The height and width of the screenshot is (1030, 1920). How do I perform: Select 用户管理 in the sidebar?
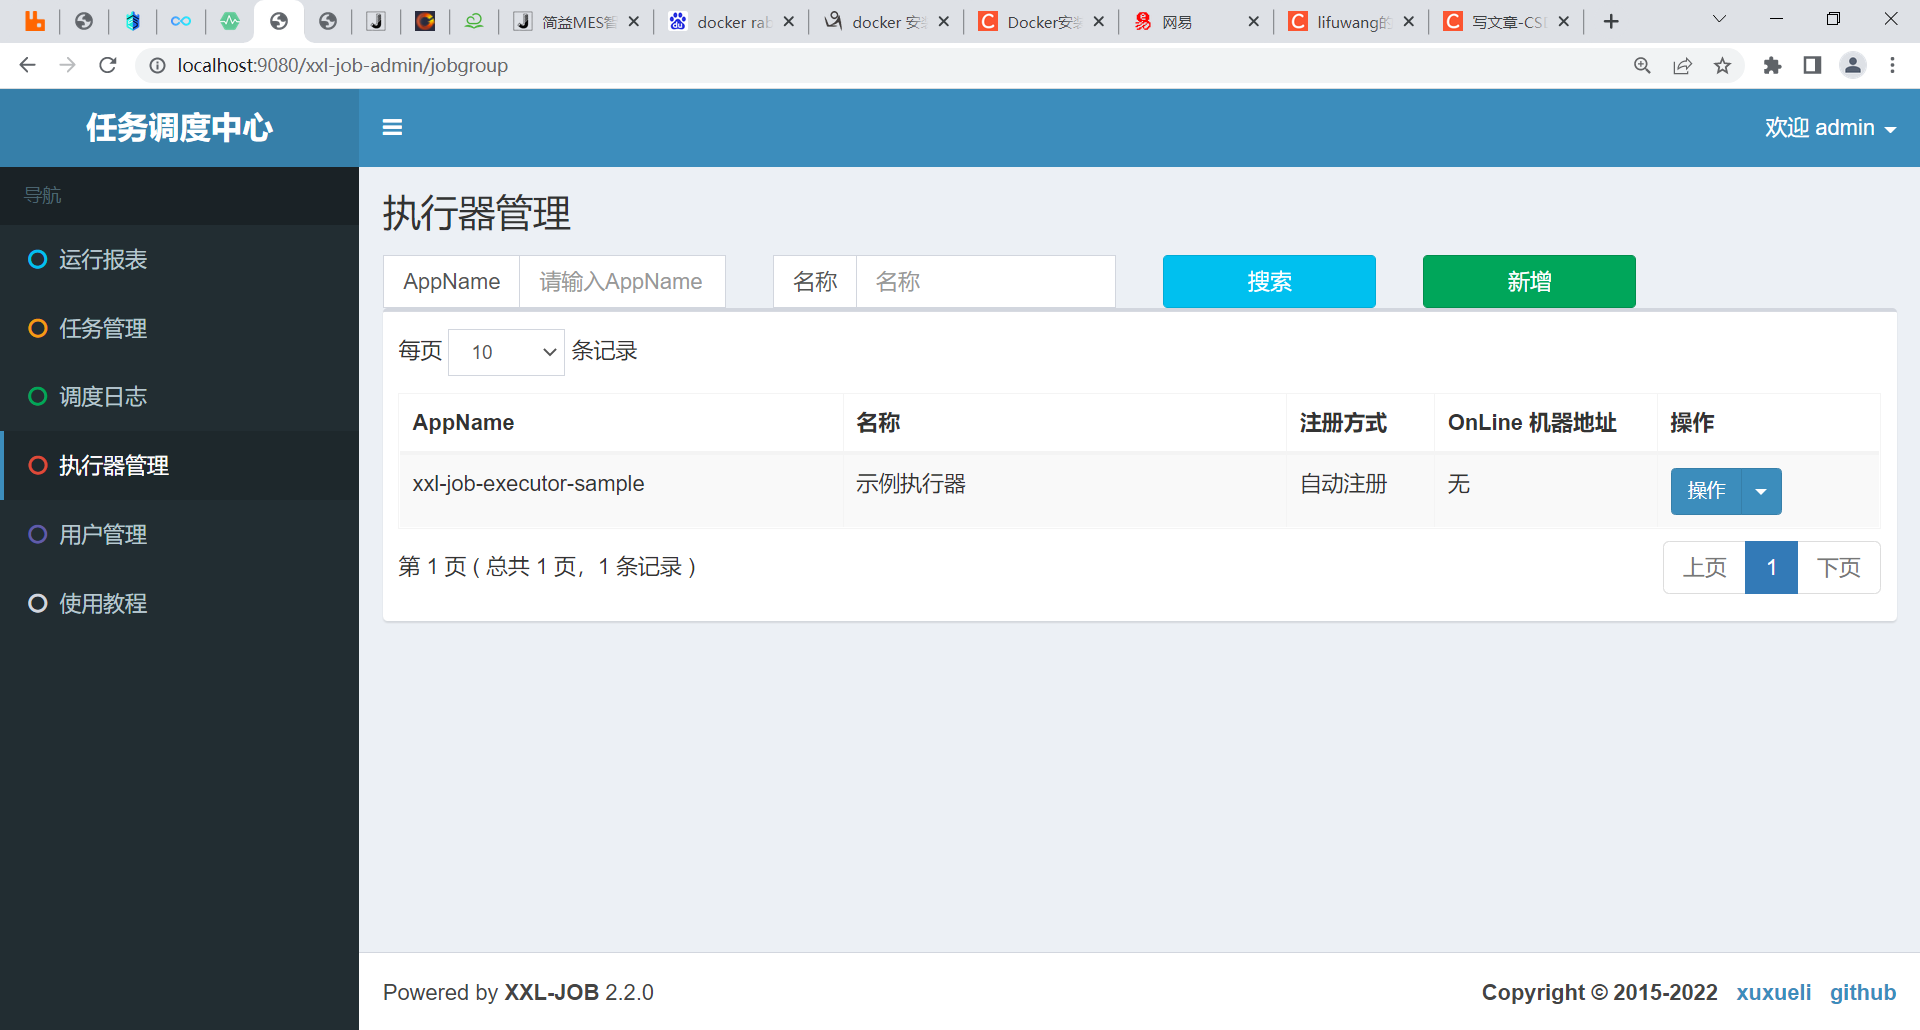[180, 535]
